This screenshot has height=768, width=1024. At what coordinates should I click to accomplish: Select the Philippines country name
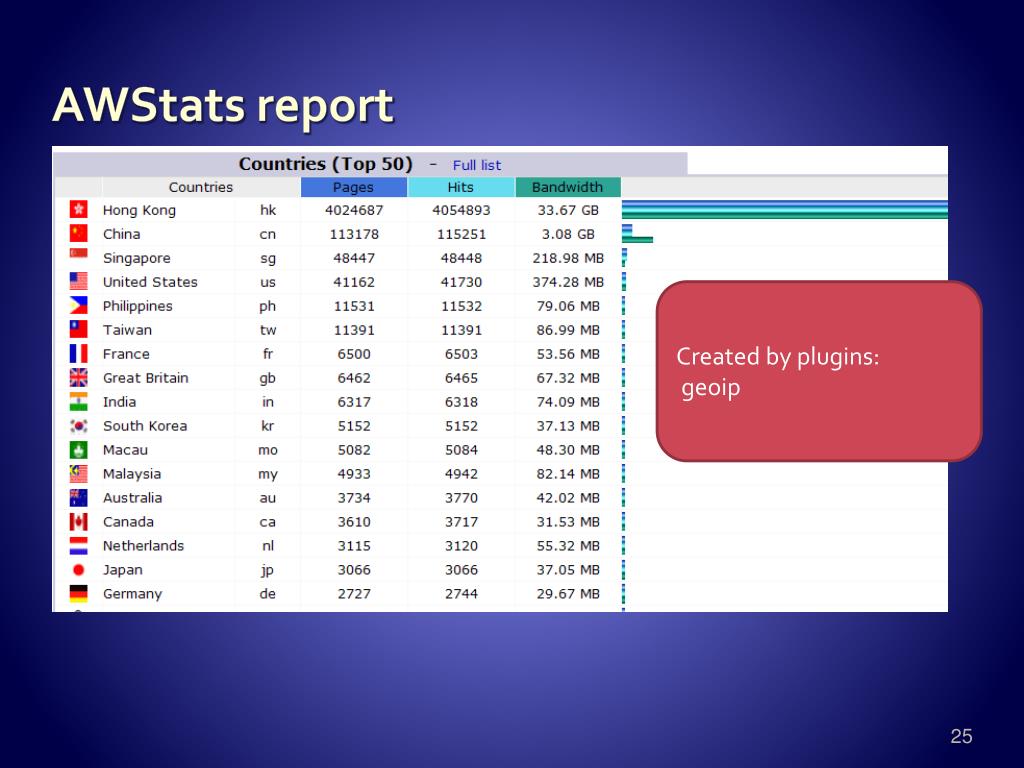point(138,306)
